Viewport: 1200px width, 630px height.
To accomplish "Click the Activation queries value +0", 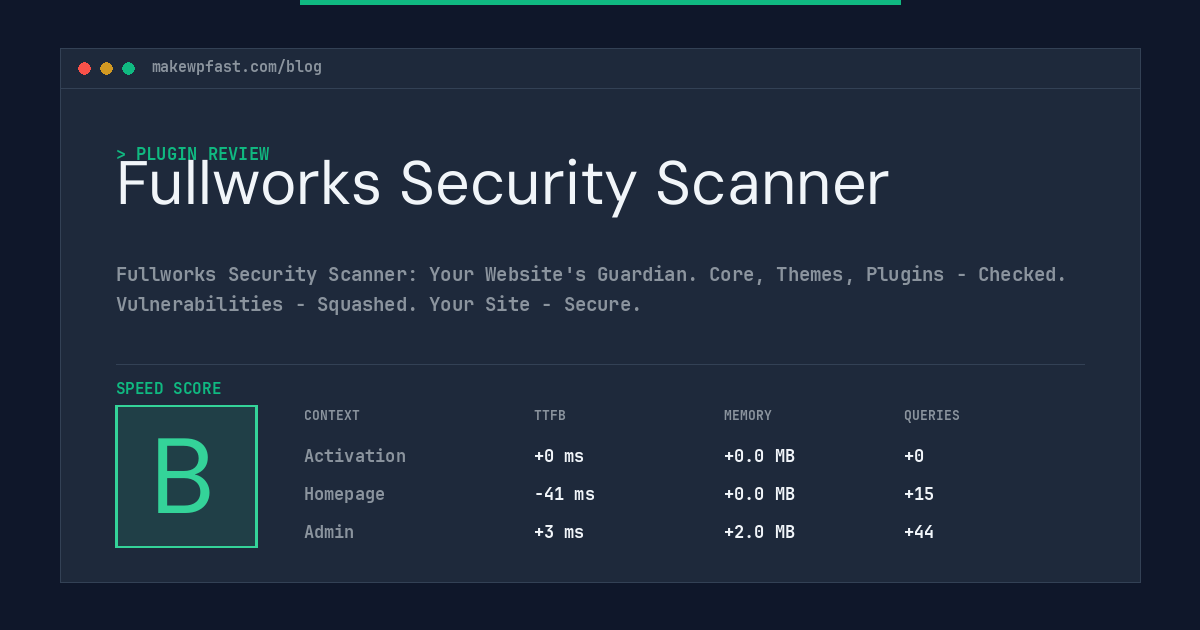I will [914, 456].
